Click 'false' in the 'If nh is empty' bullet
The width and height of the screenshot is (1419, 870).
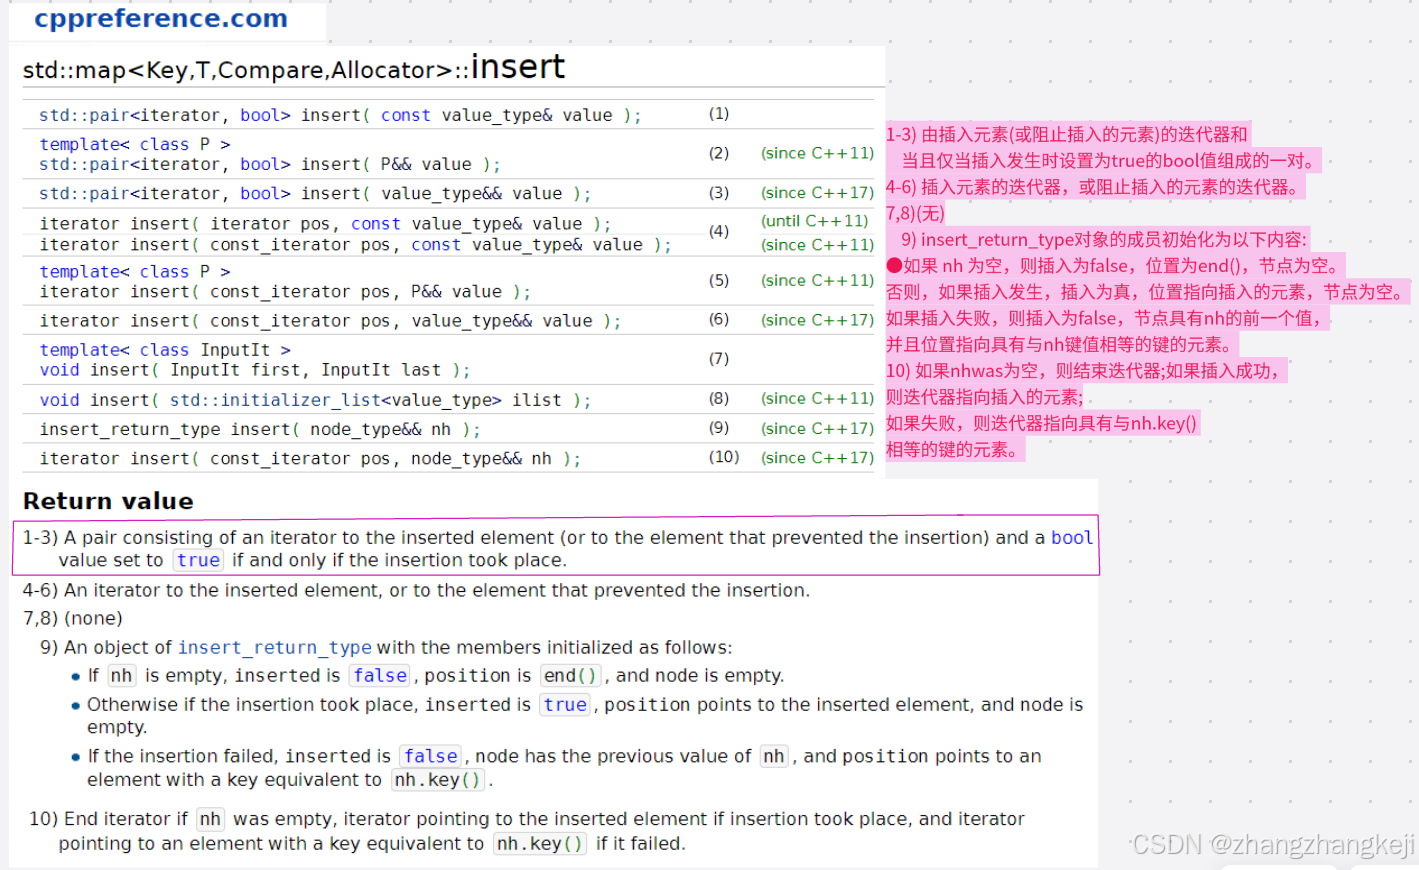380,676
